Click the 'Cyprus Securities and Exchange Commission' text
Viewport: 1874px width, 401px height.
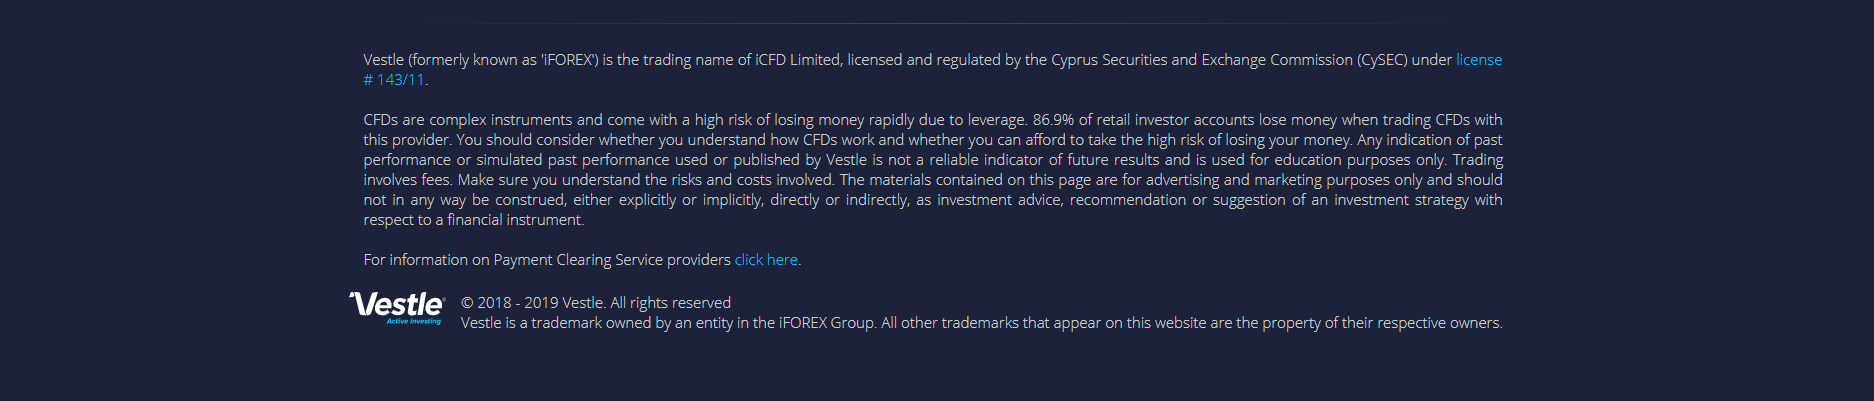point(1202,60)
